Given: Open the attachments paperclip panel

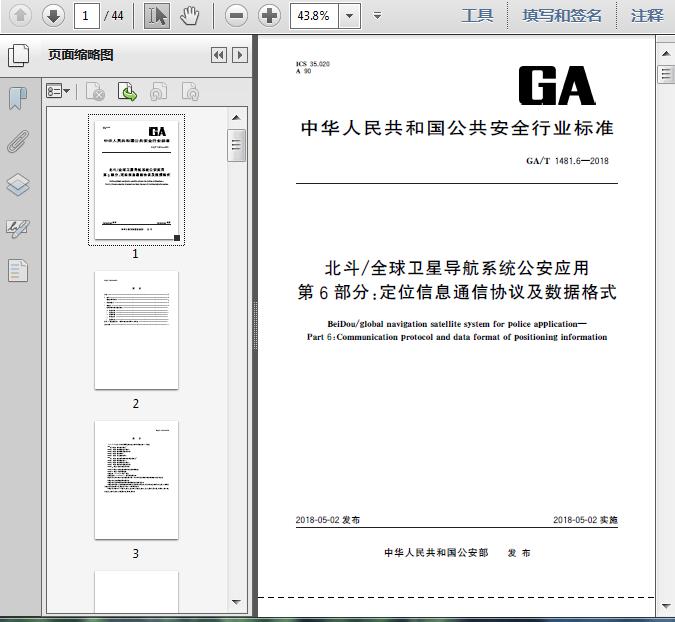Looking at the screenshot, I should (x=18, y=141).
